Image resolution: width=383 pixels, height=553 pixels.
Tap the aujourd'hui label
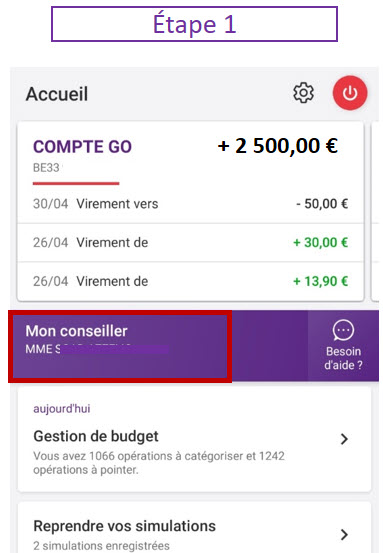[62, 409]
